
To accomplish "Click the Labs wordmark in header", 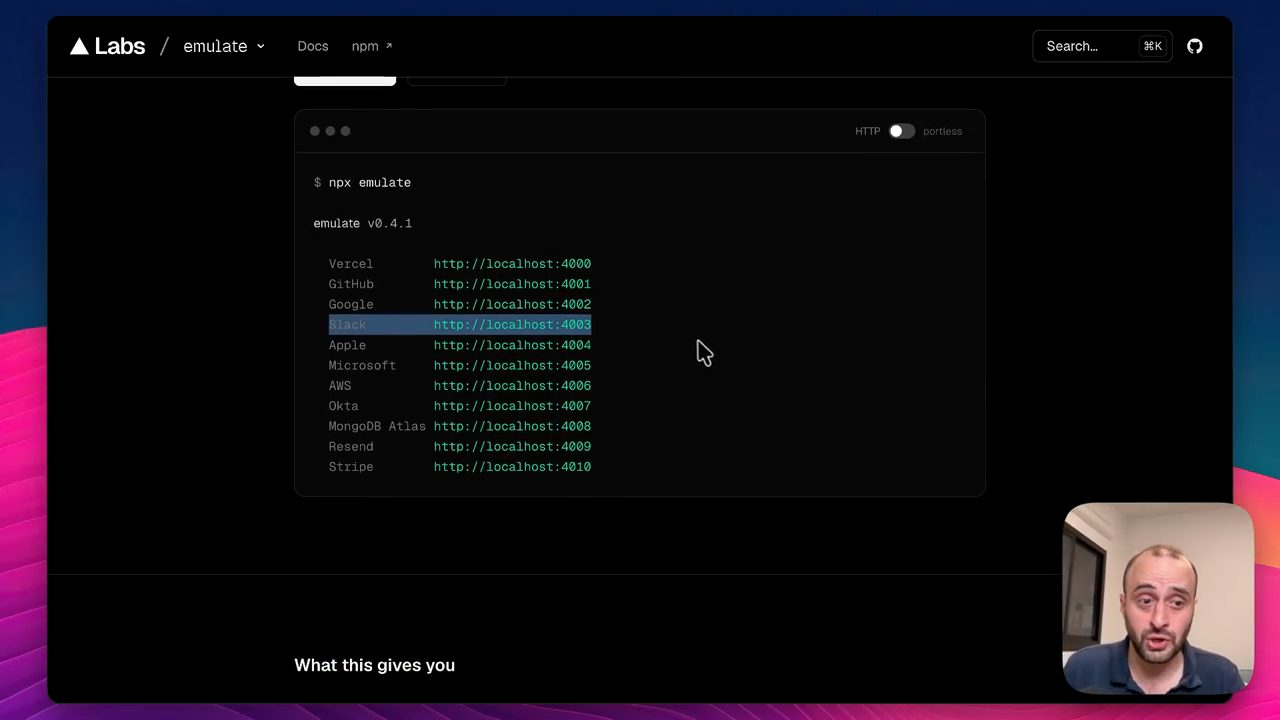I will pos(120,46).
